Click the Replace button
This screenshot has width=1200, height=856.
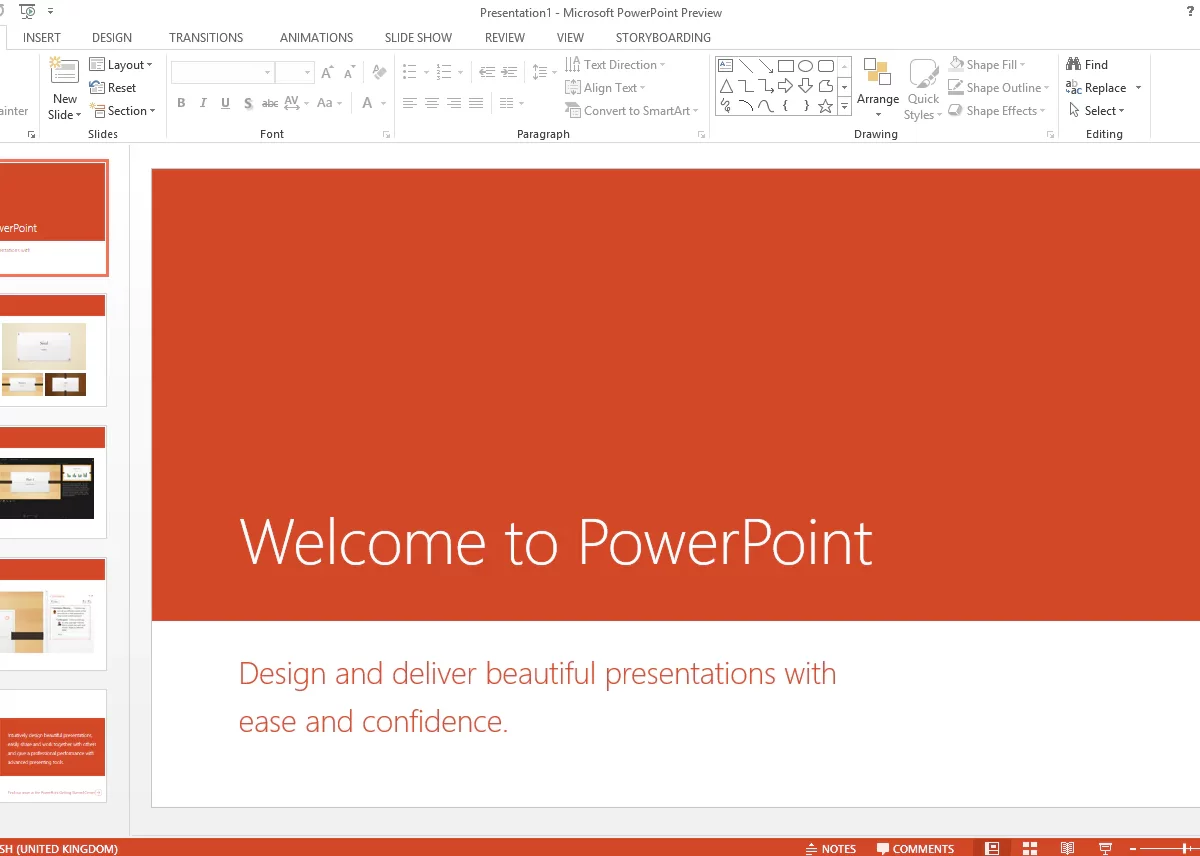pos(1097,88)
